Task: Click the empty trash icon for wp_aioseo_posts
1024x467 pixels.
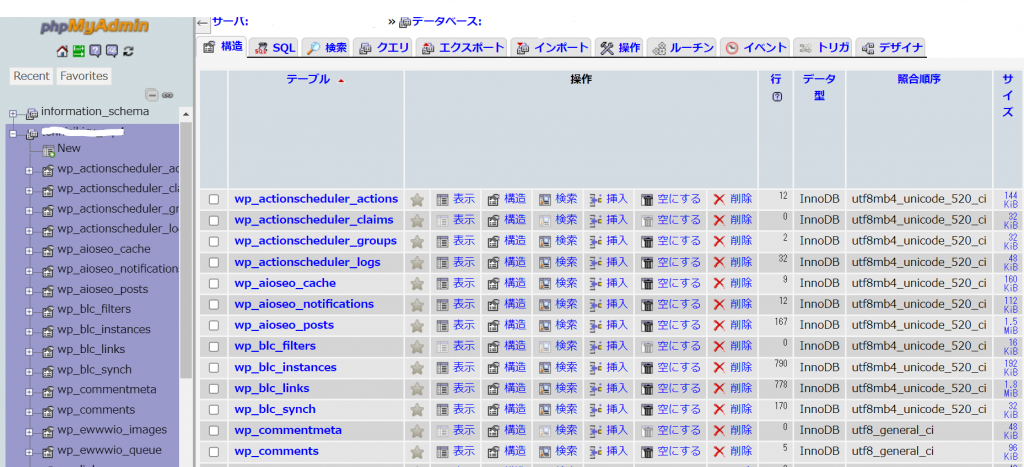Action: [647, 325]
